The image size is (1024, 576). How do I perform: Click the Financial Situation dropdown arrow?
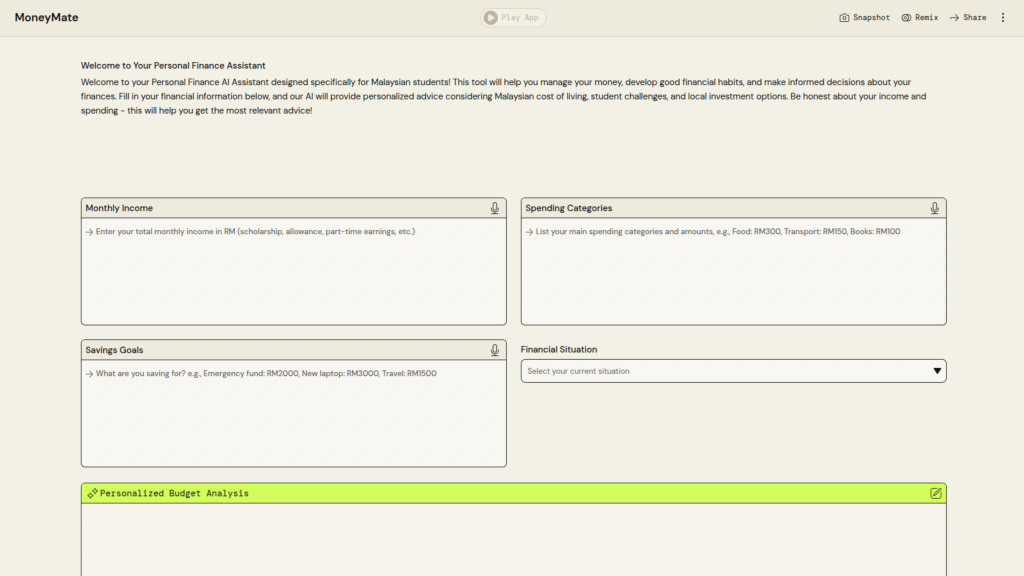(x=937, y=371)
